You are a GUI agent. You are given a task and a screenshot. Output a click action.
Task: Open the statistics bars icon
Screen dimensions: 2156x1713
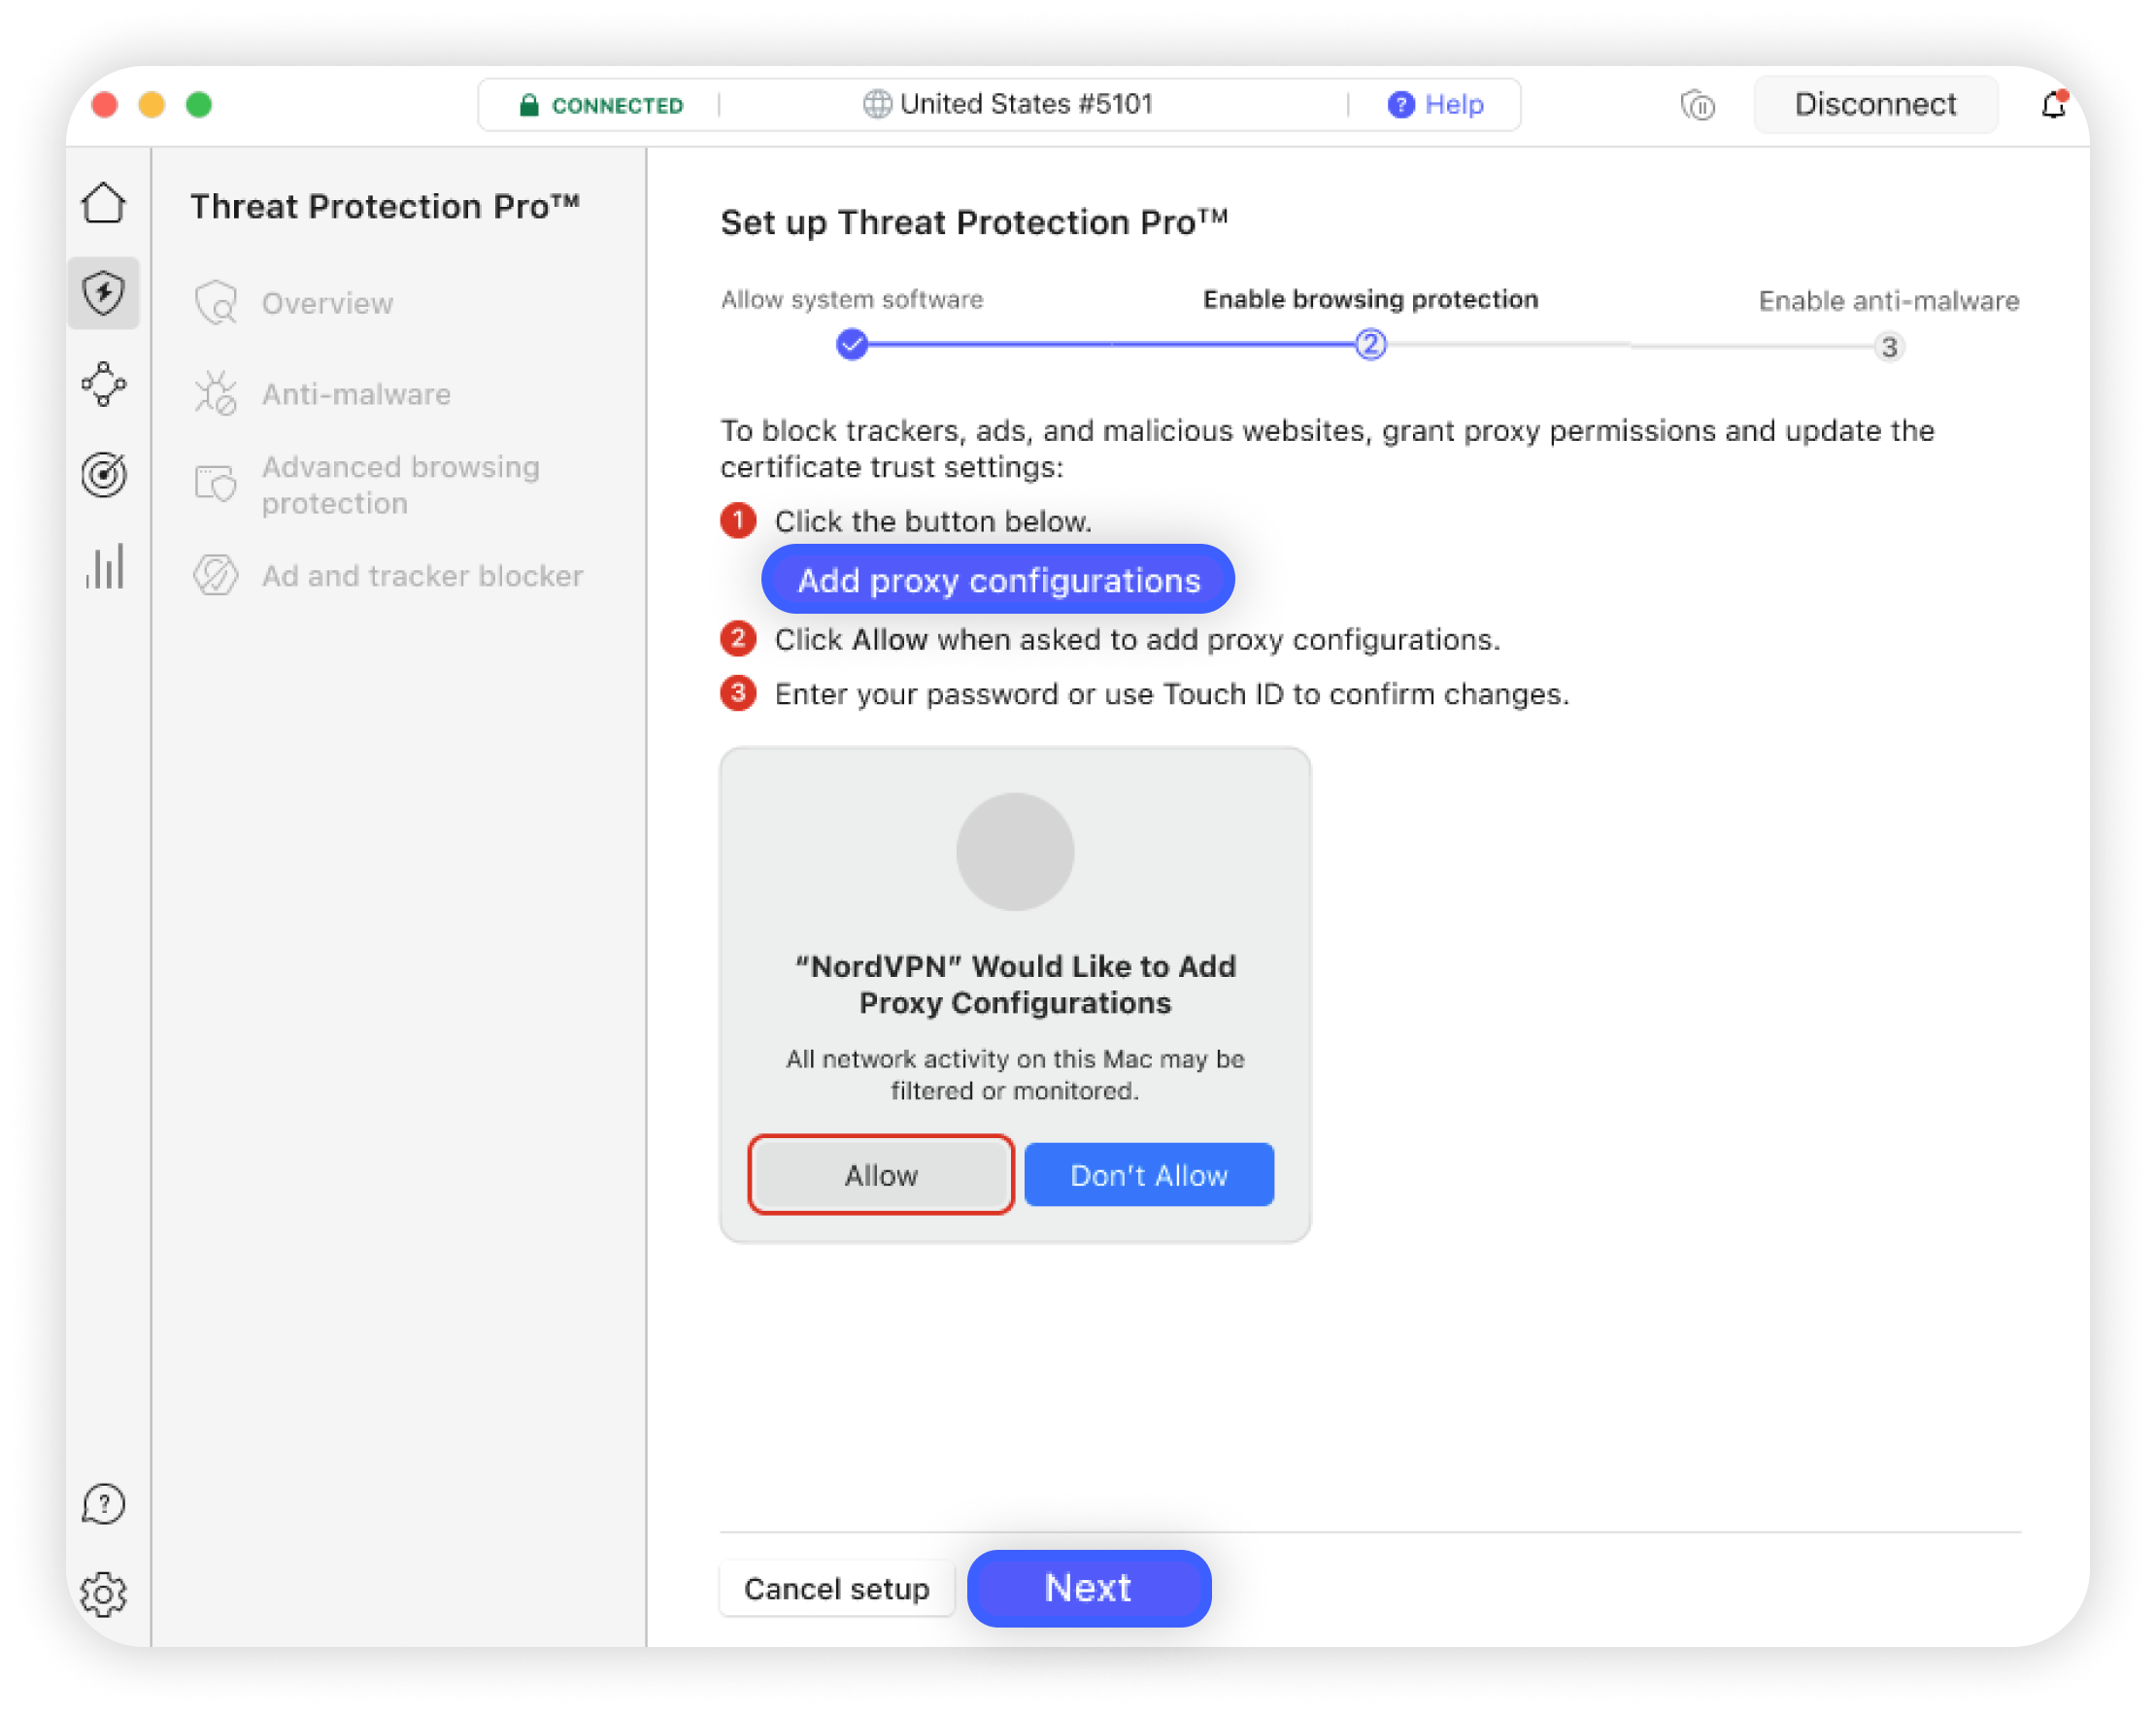point(104,566)
